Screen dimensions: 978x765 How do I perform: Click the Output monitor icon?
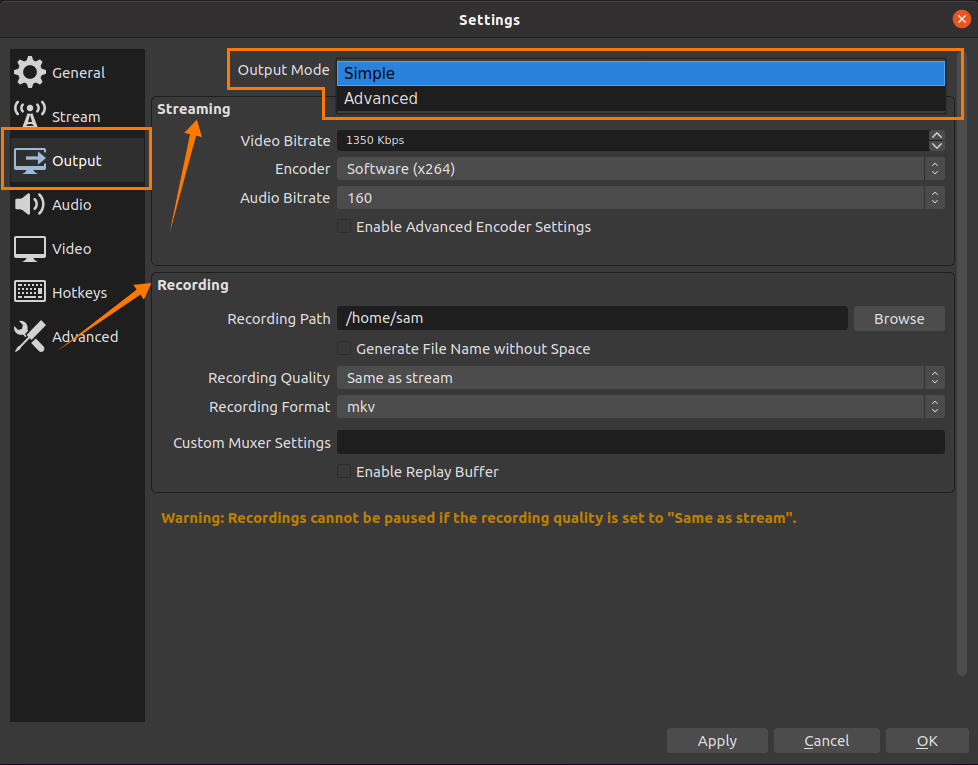coord(29,160)
